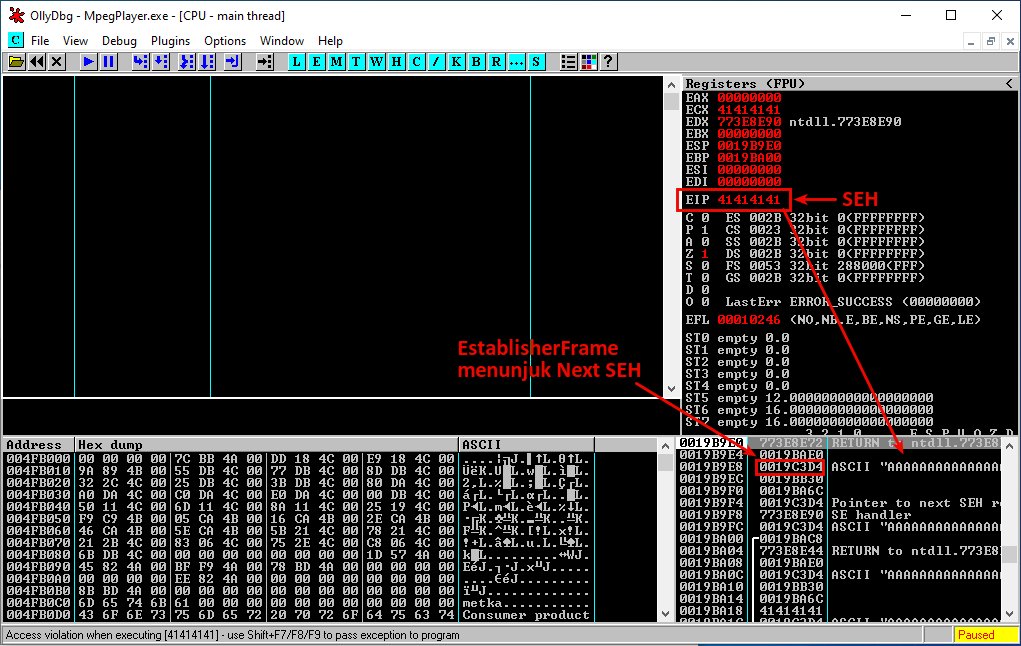The image size is (1021, 646).
Task: Select dump row at address 004FB0D0
Action: click(298, 615)
